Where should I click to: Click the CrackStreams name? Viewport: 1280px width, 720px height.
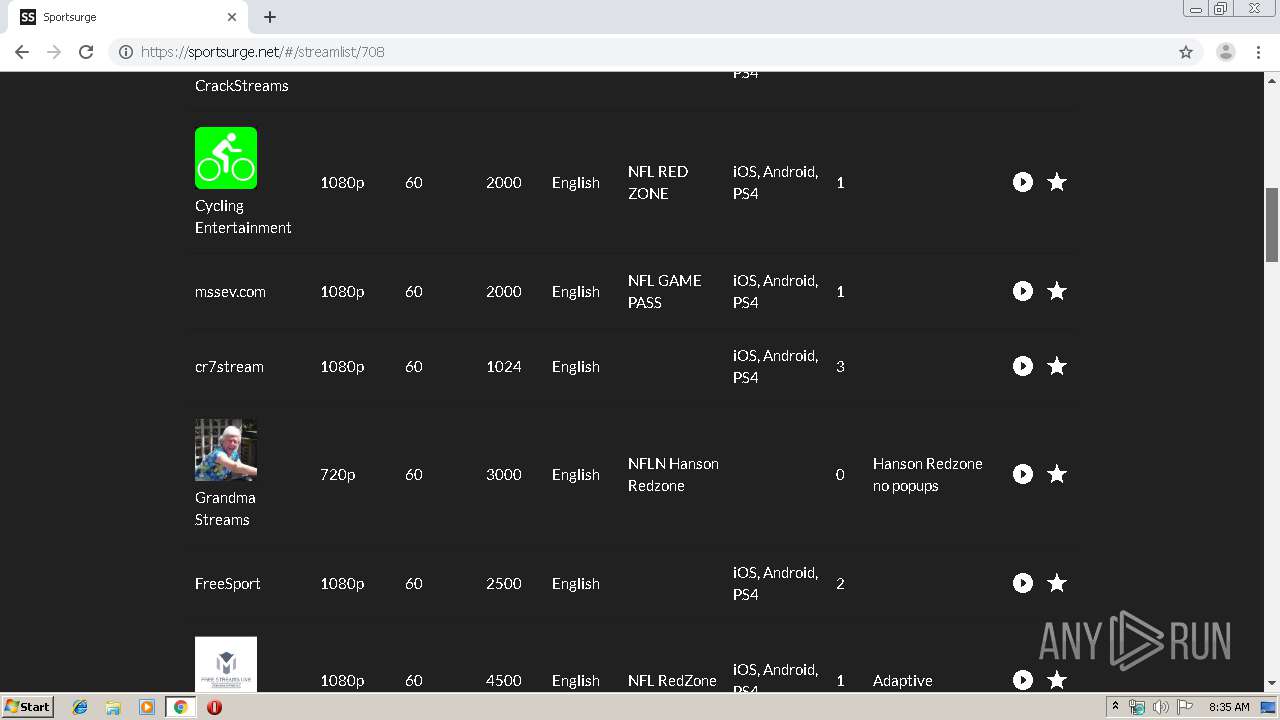point(241,86)
